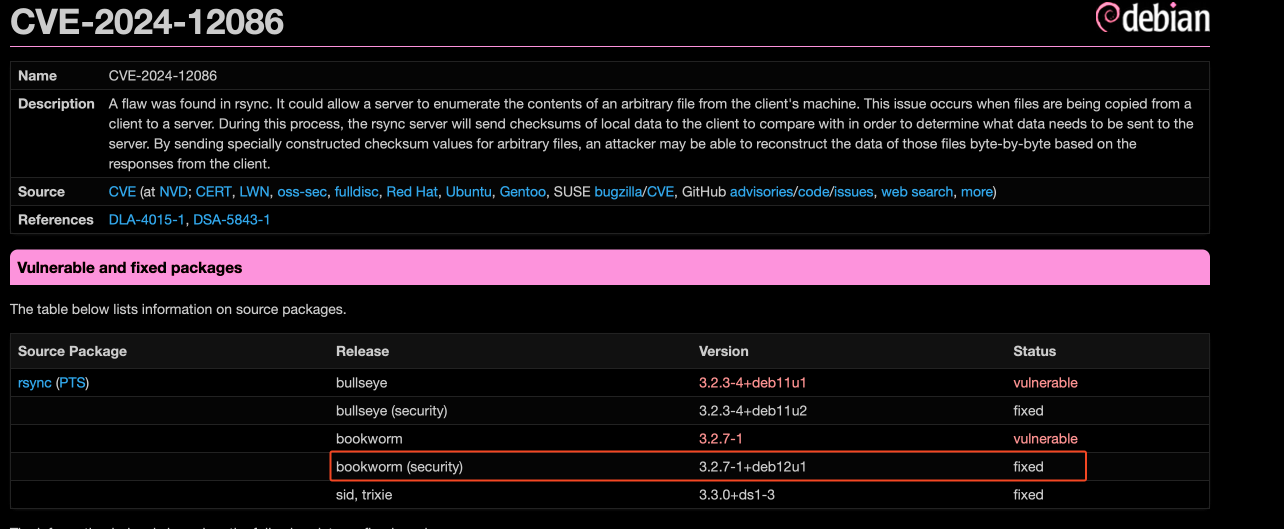
Task: Open the Gentoo source link
Action: 522,192
